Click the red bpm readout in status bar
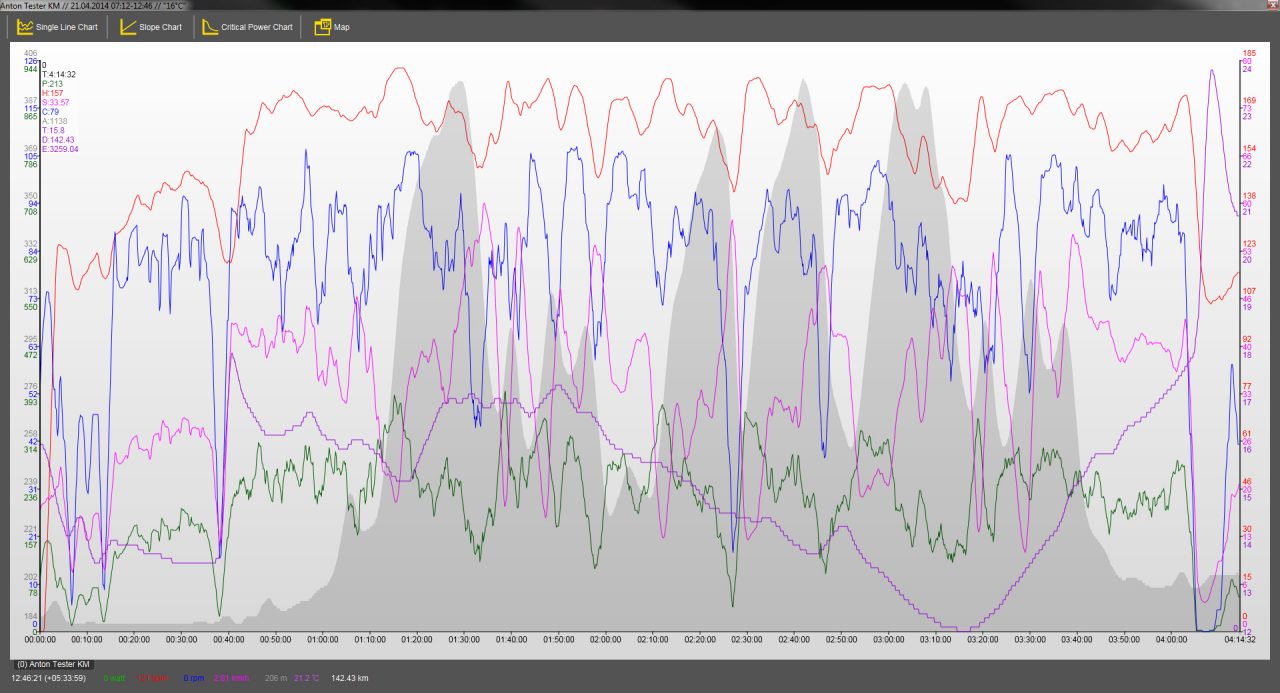Viewport: 1280px width, 693px height. (152, 679)
